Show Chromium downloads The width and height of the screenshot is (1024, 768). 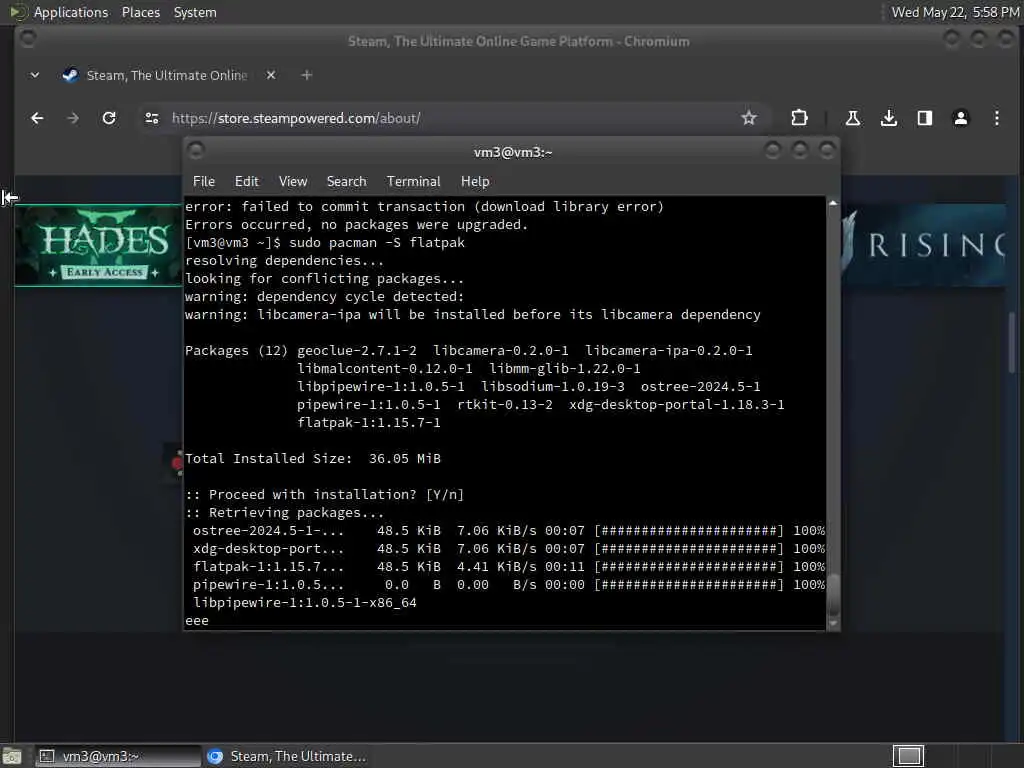coord(889,118)
